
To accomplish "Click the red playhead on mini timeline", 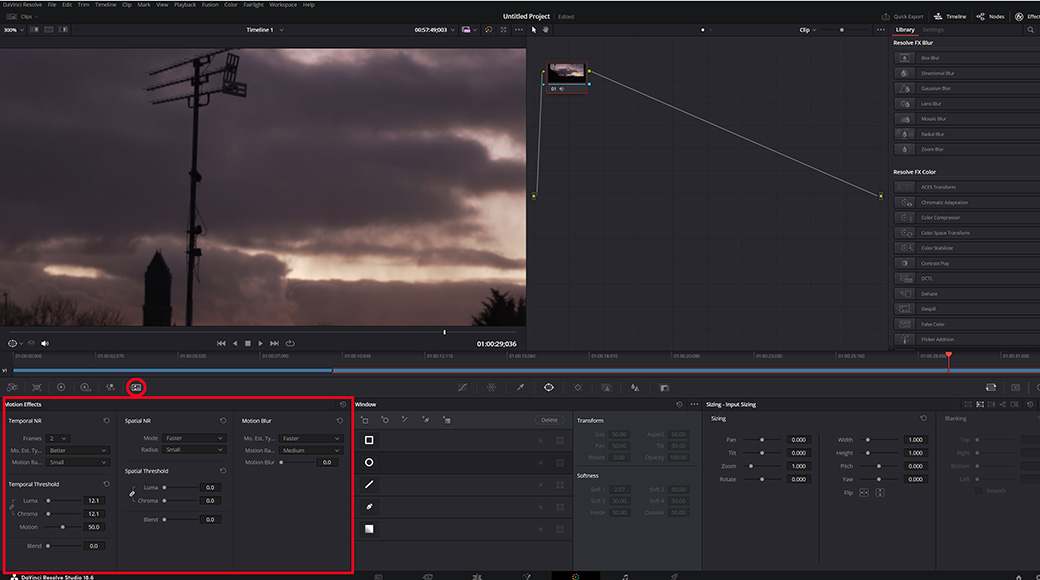I will click(x=948, y=356).
